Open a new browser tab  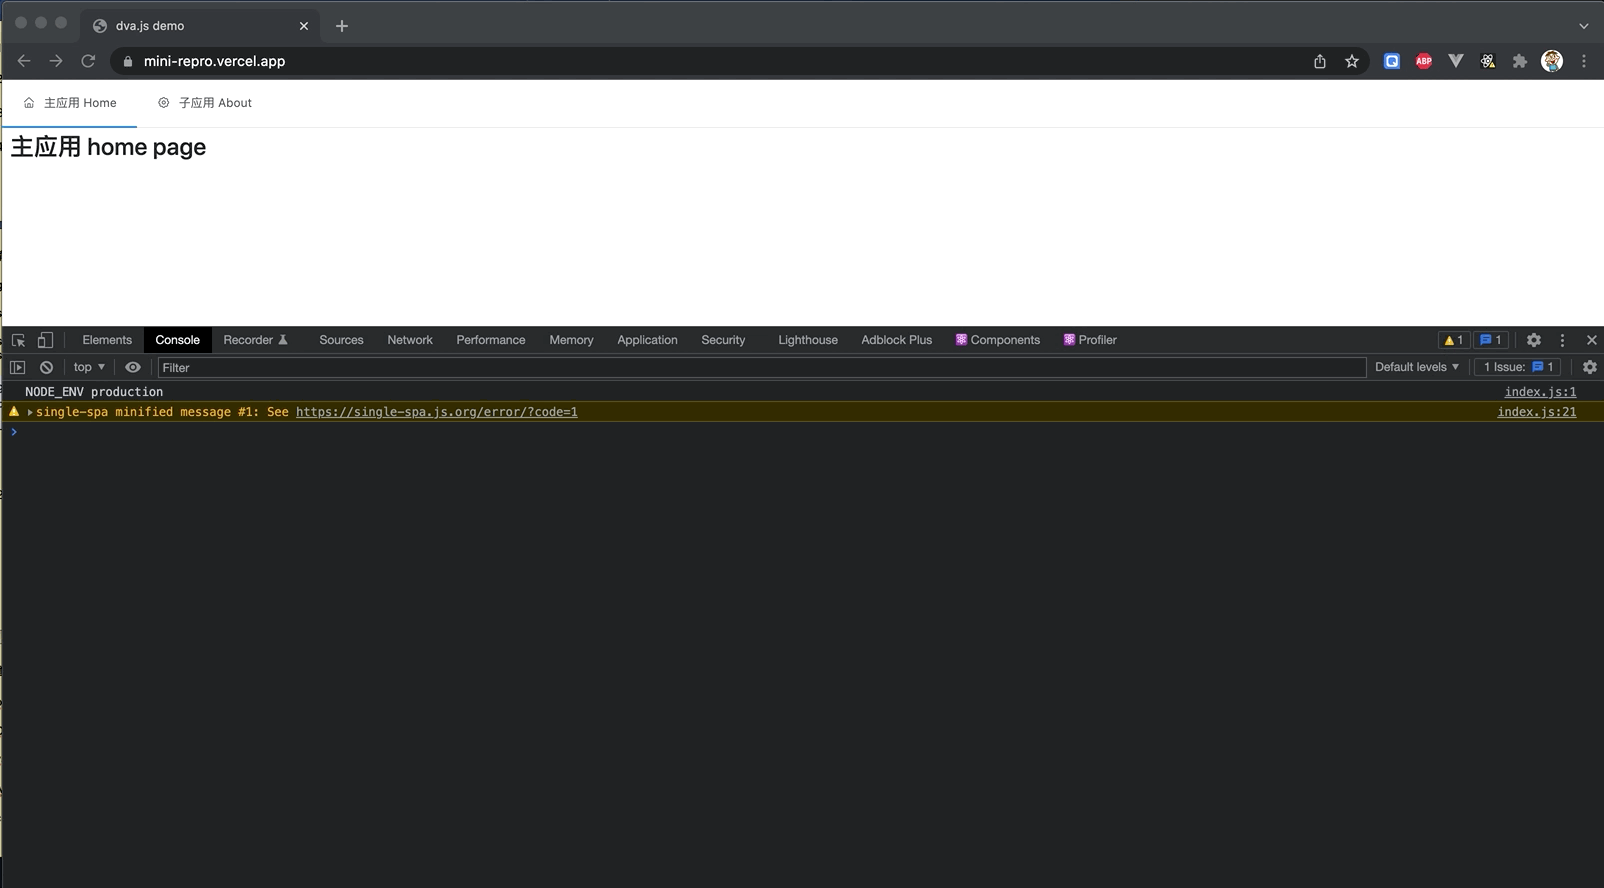point(342,26)
